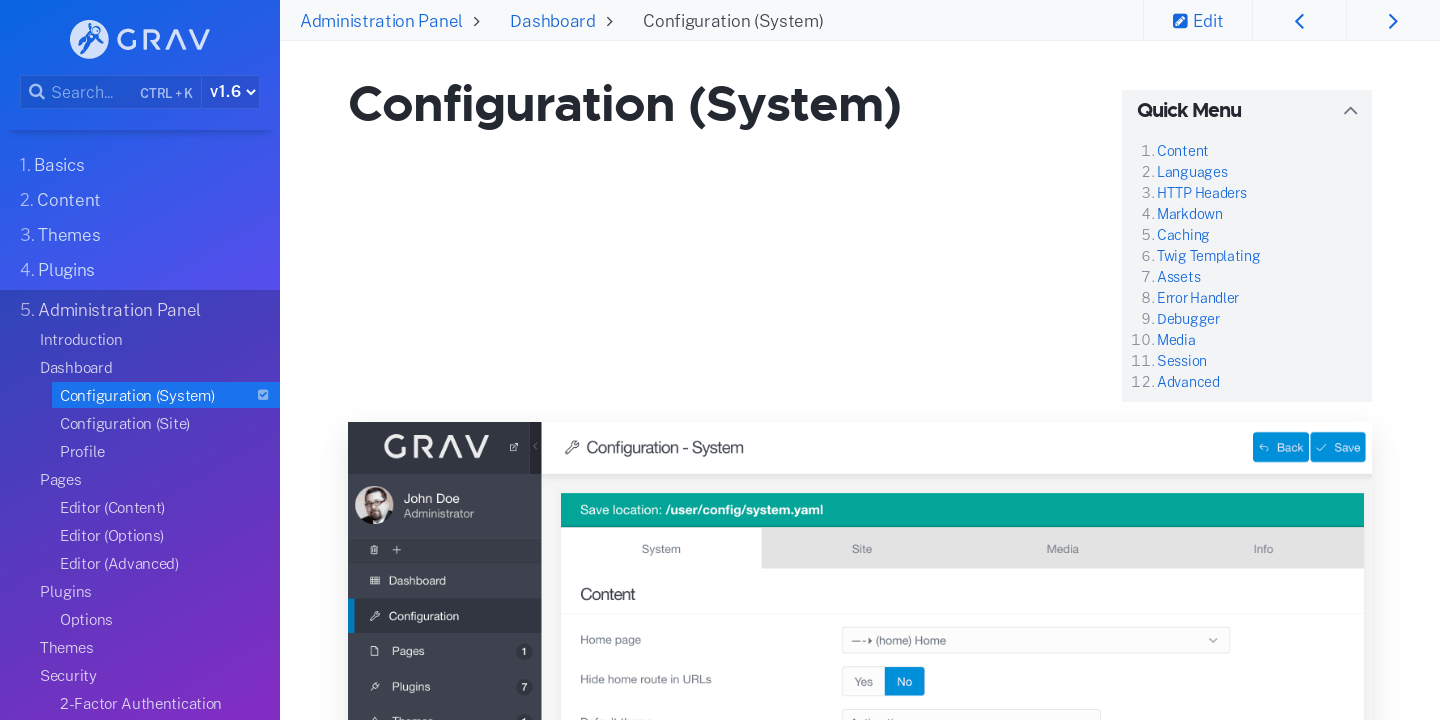Image resolution: width=1440 pixels, height=720 pixels.
Task: Jump to Languages section
Action: (1192, 172)
